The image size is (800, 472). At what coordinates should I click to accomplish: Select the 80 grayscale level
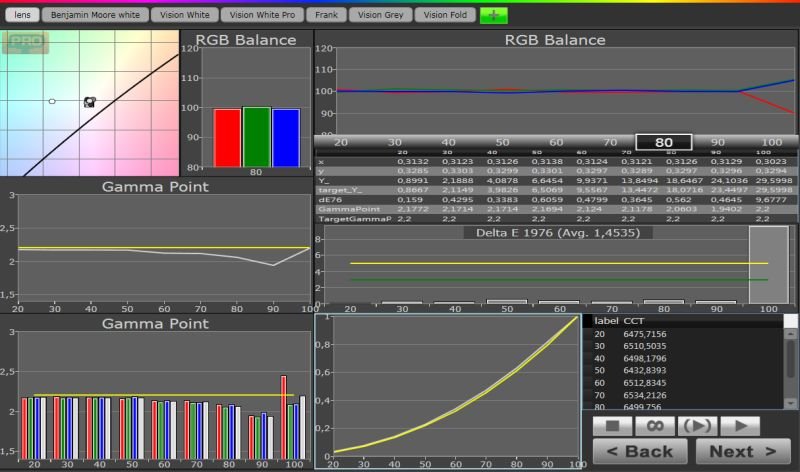[664, 142]
